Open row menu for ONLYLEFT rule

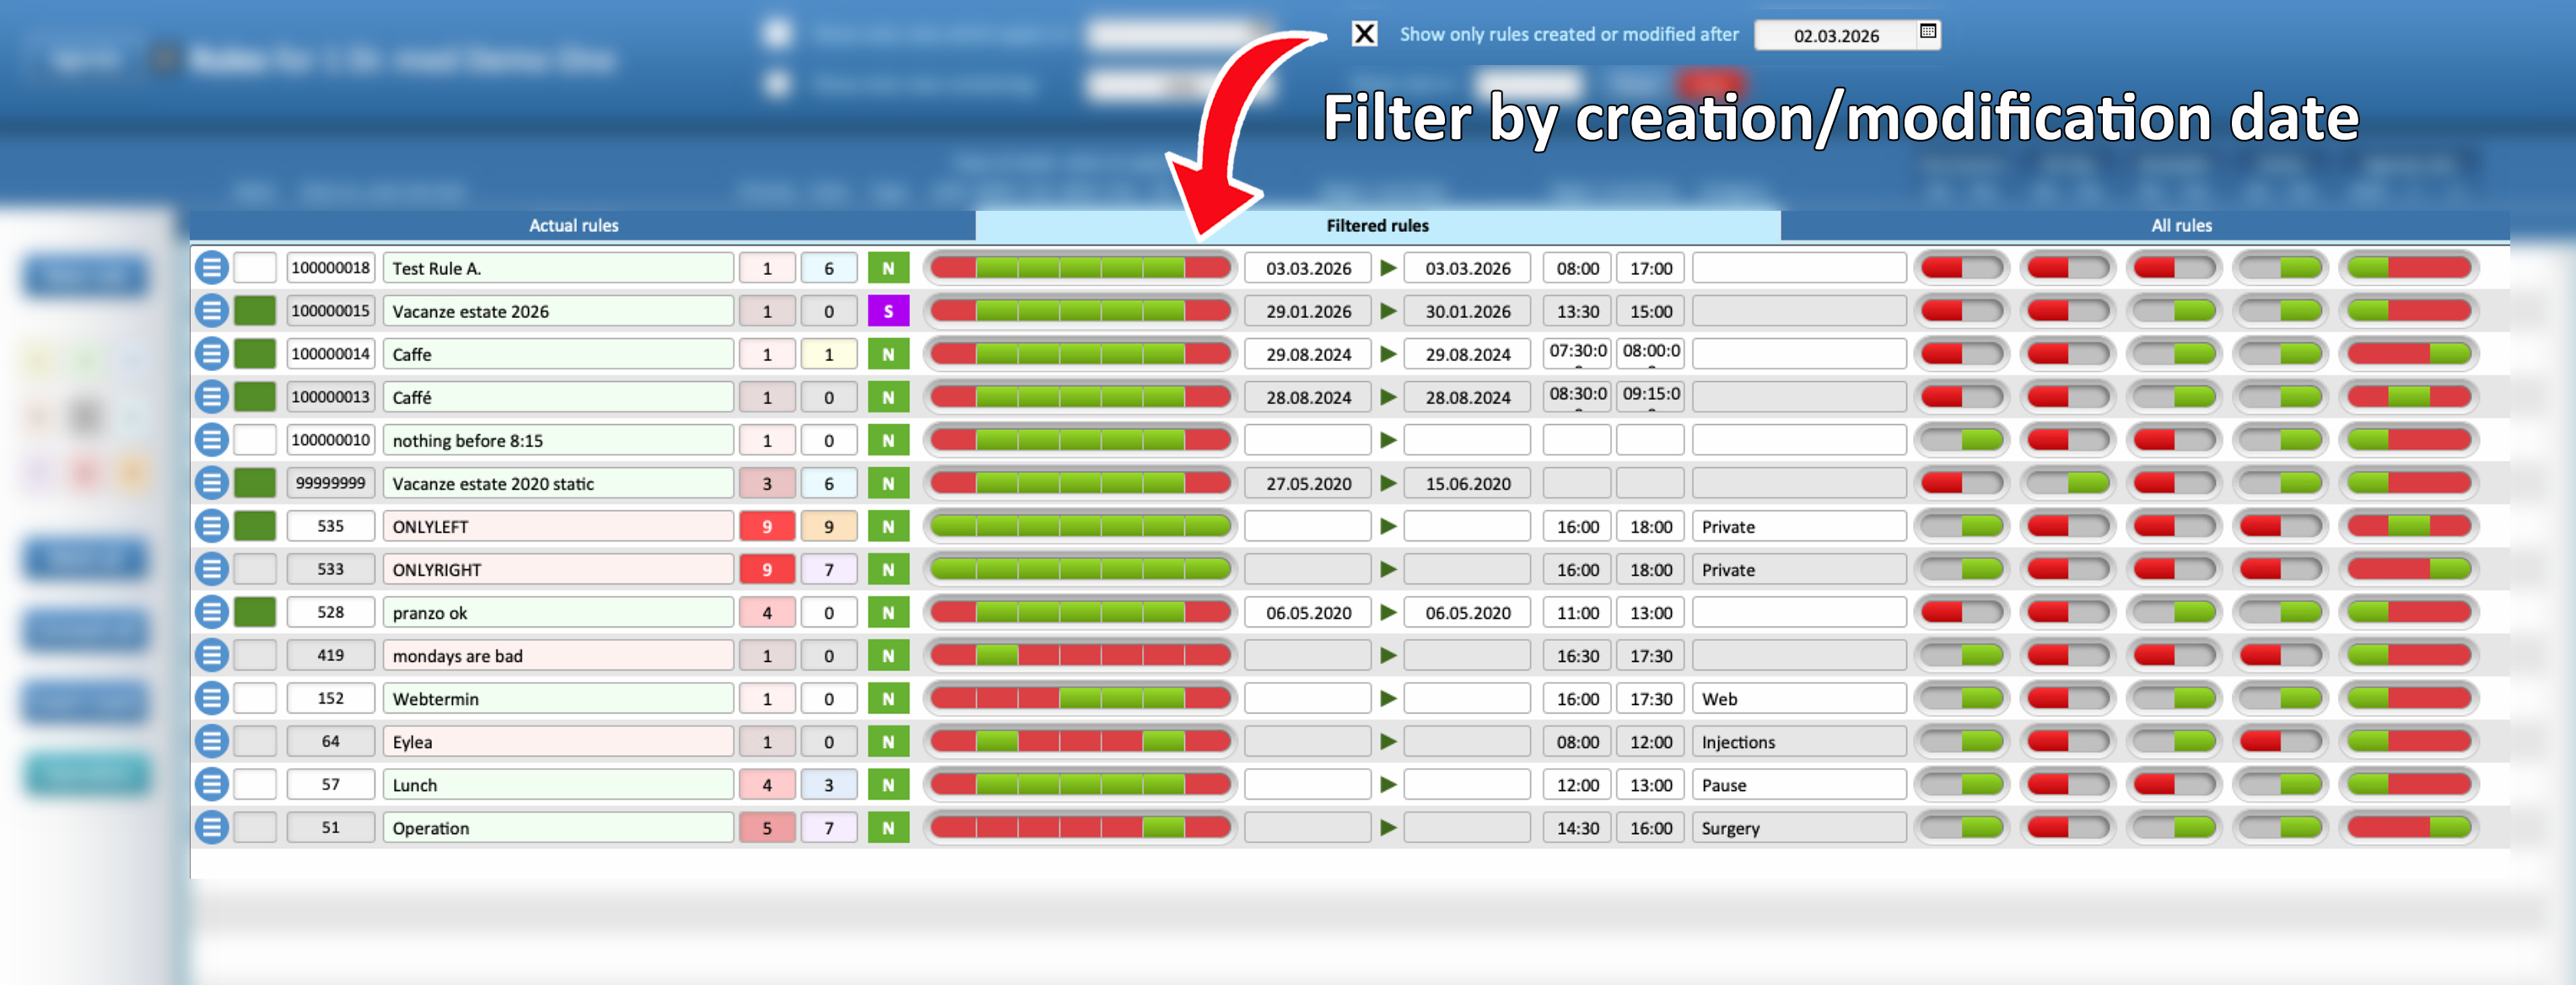coord(211,526)
